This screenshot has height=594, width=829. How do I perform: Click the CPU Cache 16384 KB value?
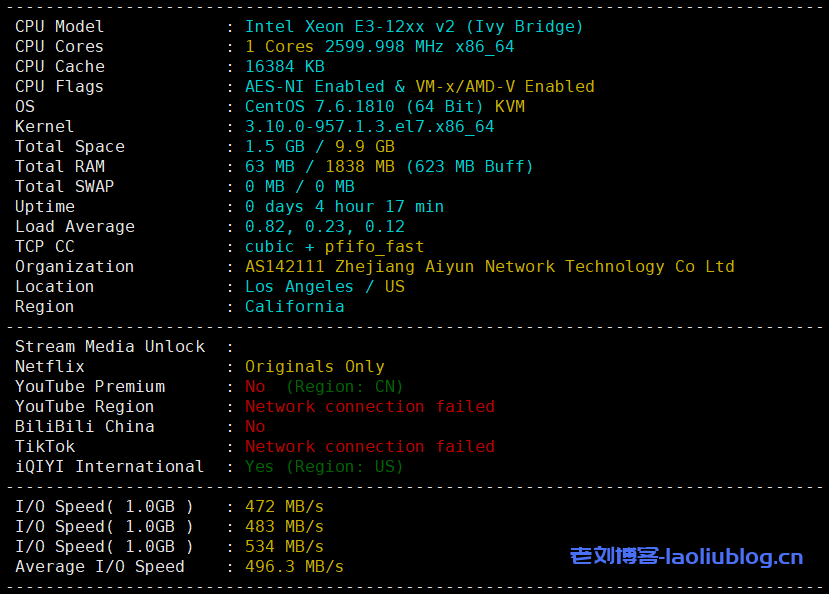pos(284,67)
